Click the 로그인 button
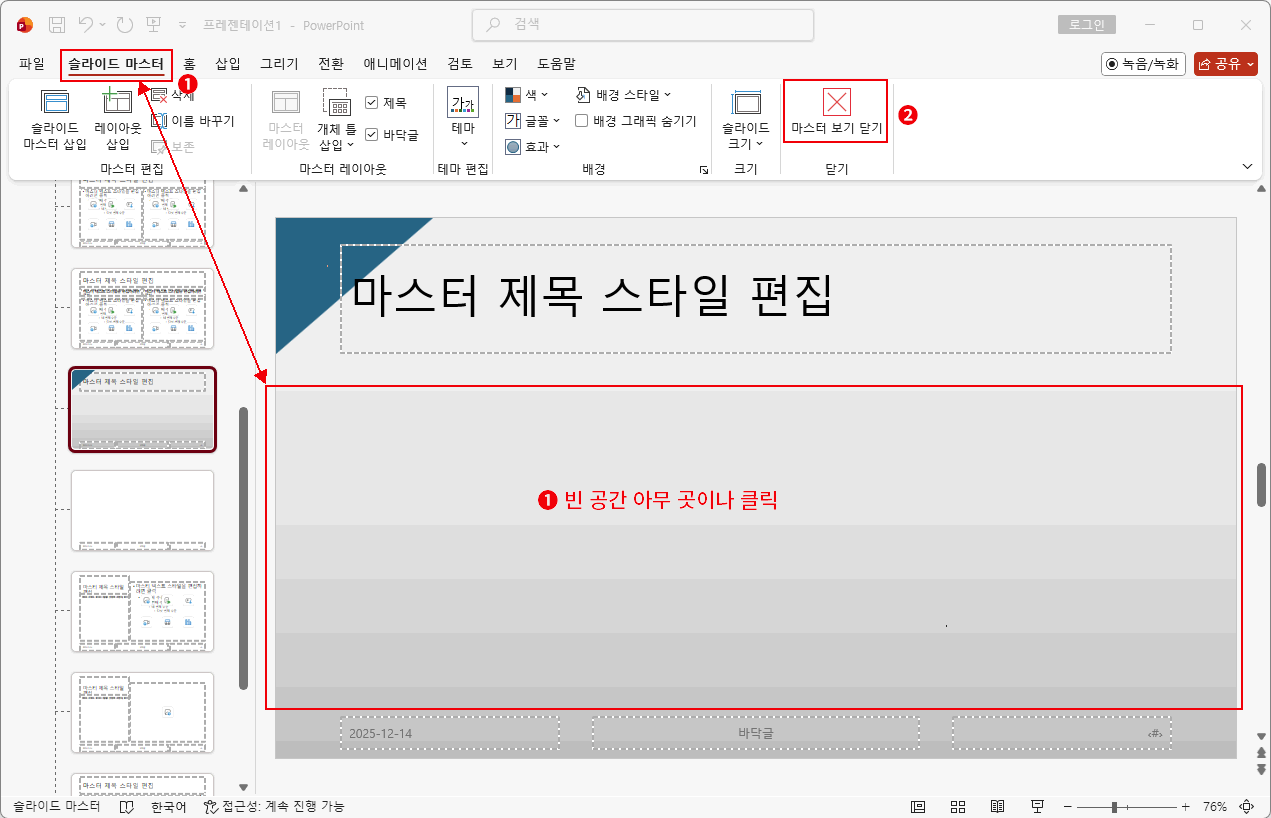1271x818 pixels. 1086,24
